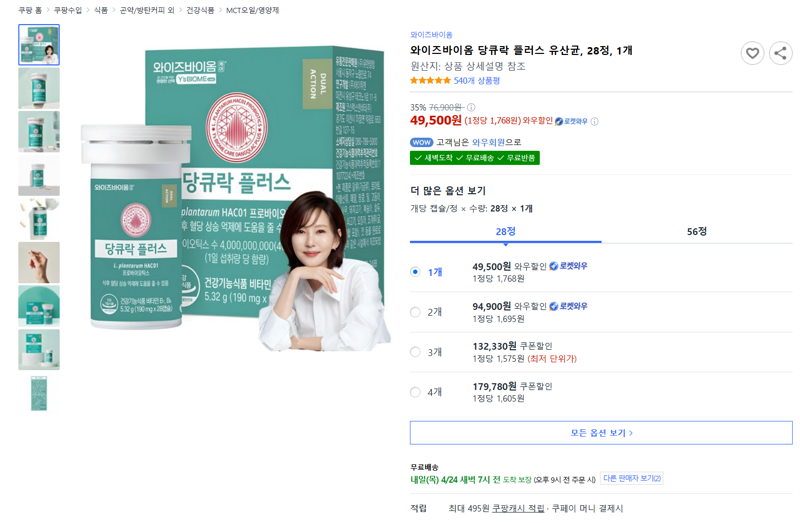800x523 pixels.
Task: Click the five-star rating icons
Action: 431,81
